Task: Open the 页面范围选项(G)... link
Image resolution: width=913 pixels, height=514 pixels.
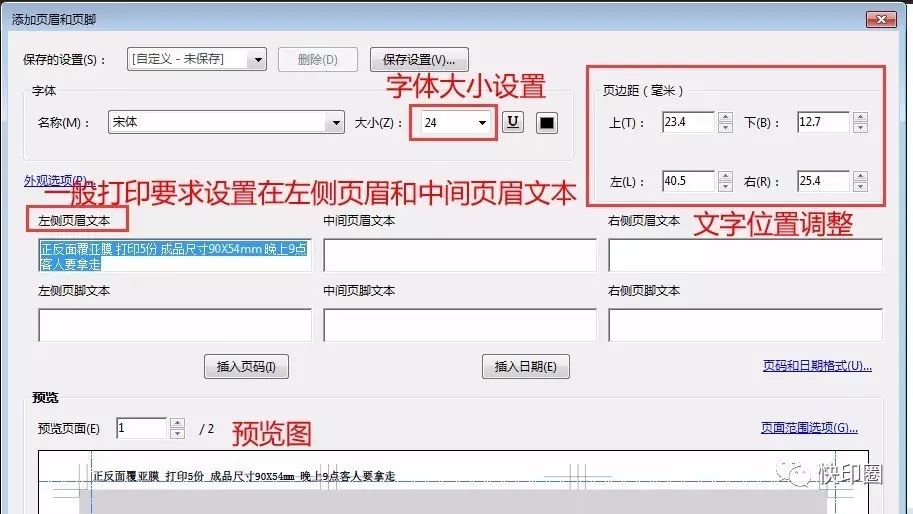Action: (809, 428)
